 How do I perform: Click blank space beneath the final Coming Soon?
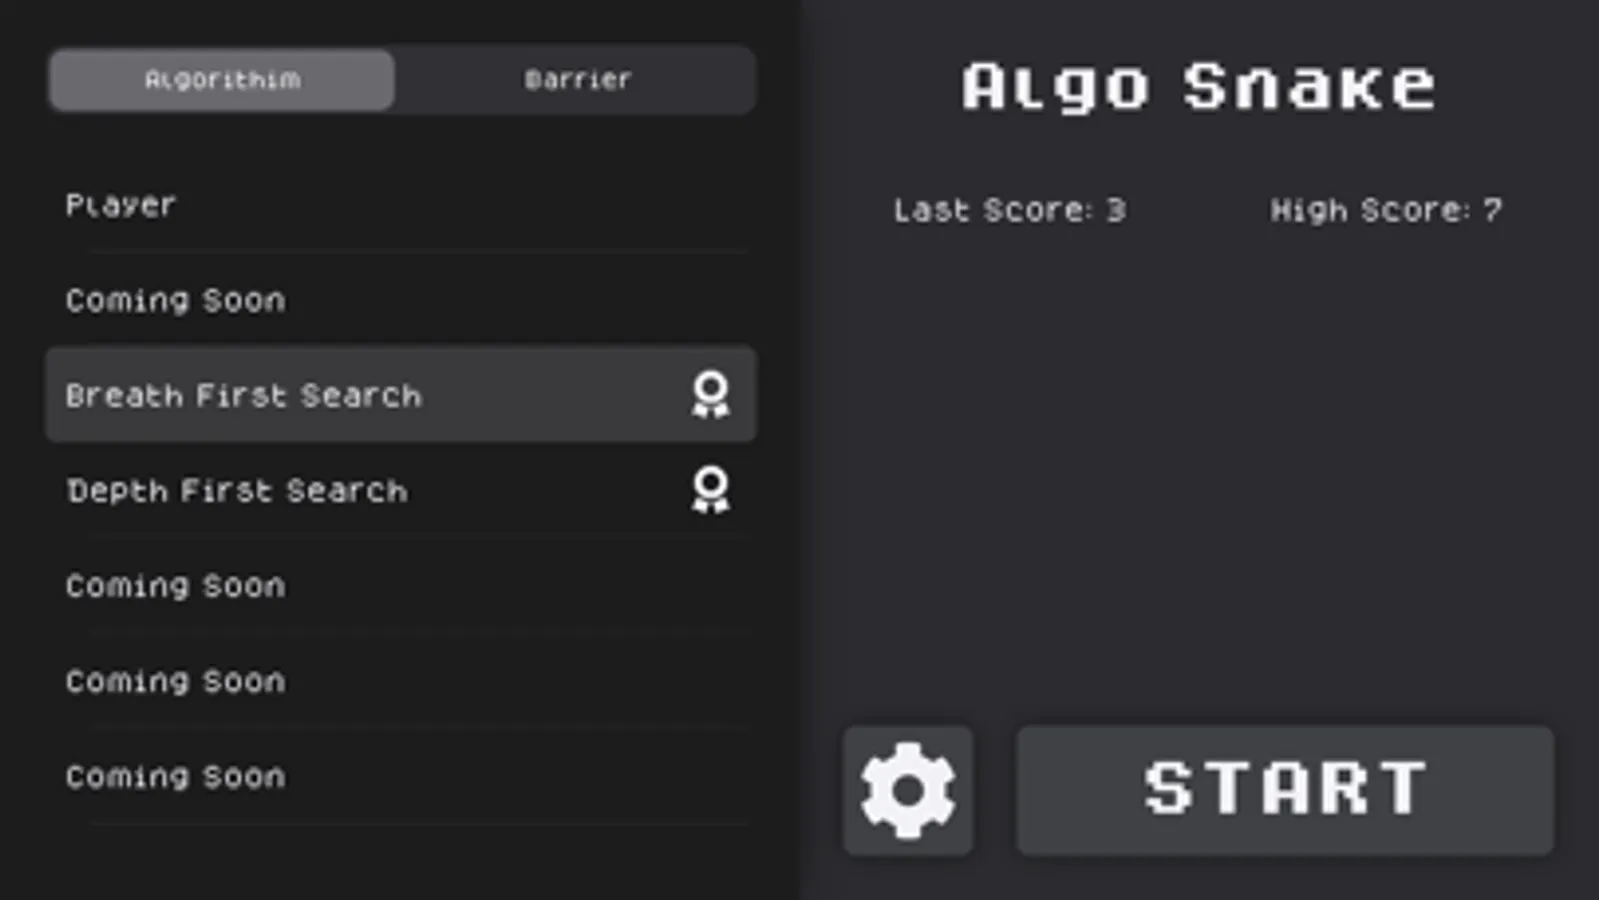pos(400,862)
